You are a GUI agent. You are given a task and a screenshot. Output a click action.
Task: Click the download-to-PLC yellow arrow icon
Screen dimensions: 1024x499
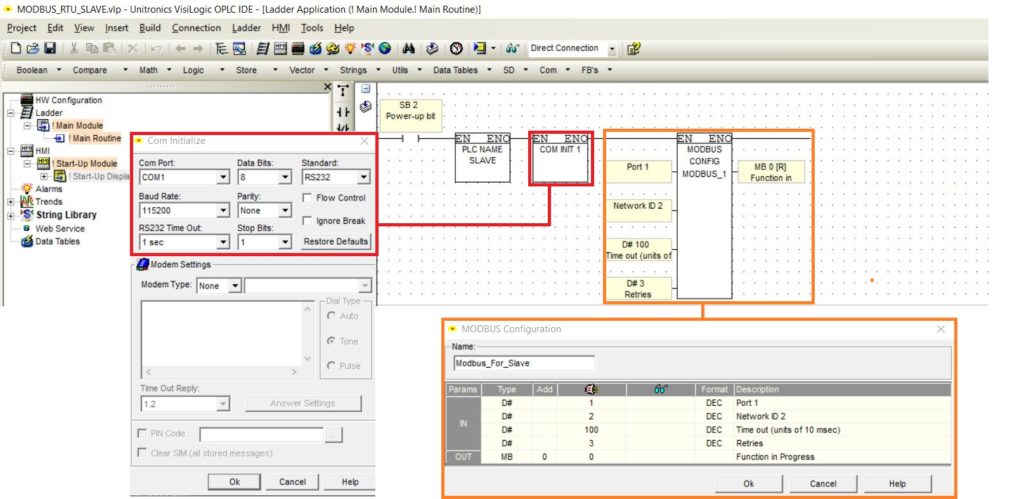480,48
